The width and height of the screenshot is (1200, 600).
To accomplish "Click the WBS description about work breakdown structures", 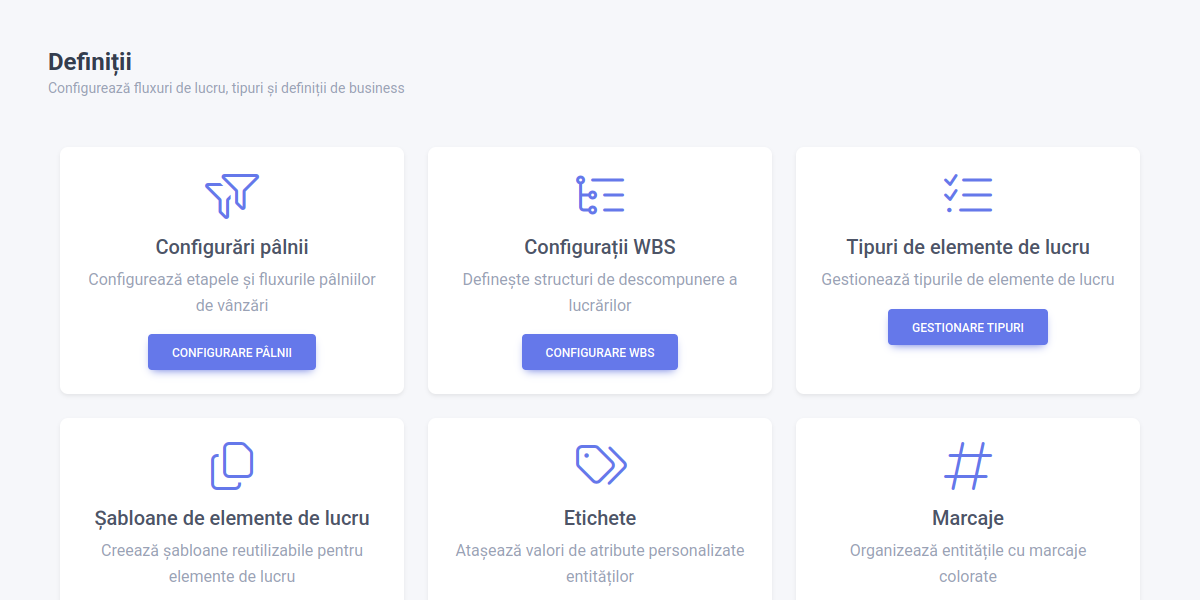I will (600, 292).
